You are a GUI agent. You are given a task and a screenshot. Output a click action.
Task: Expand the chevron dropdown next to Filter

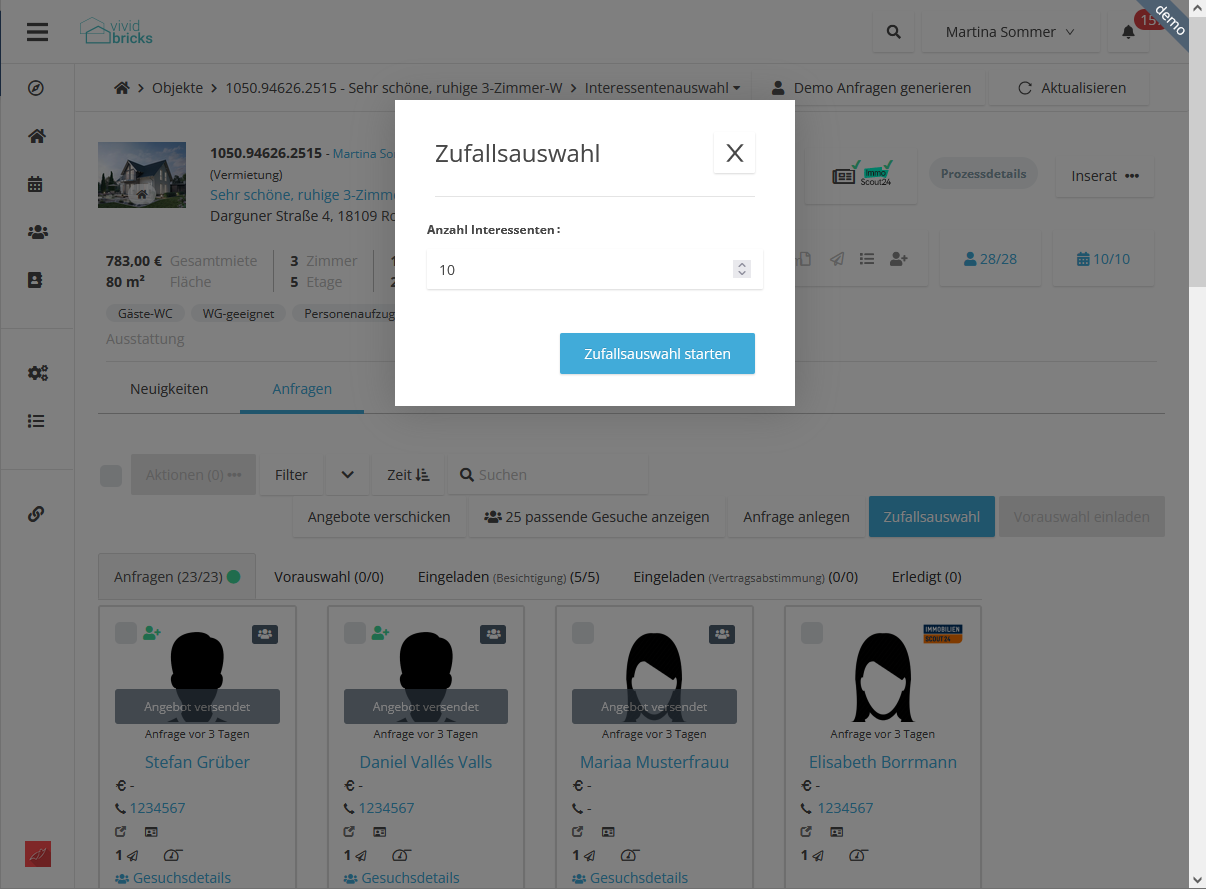coord(348,475)
